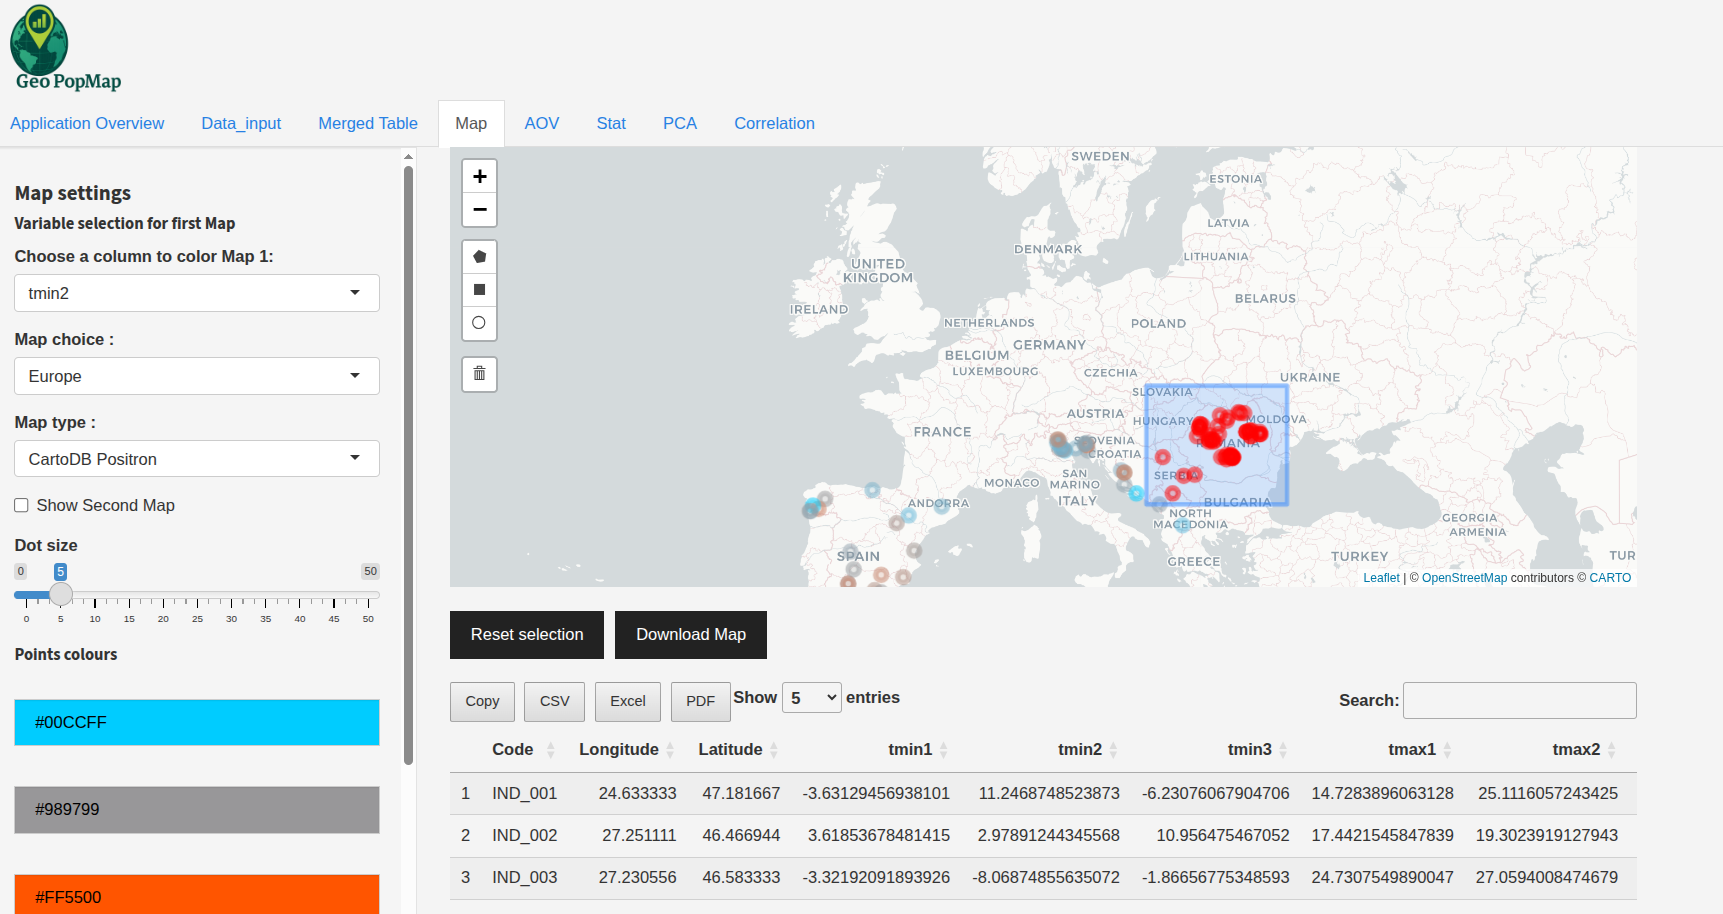Switch to the Merged Table tab
The width and height of the screenshot is (1723, 914).
tap(368, 123)
